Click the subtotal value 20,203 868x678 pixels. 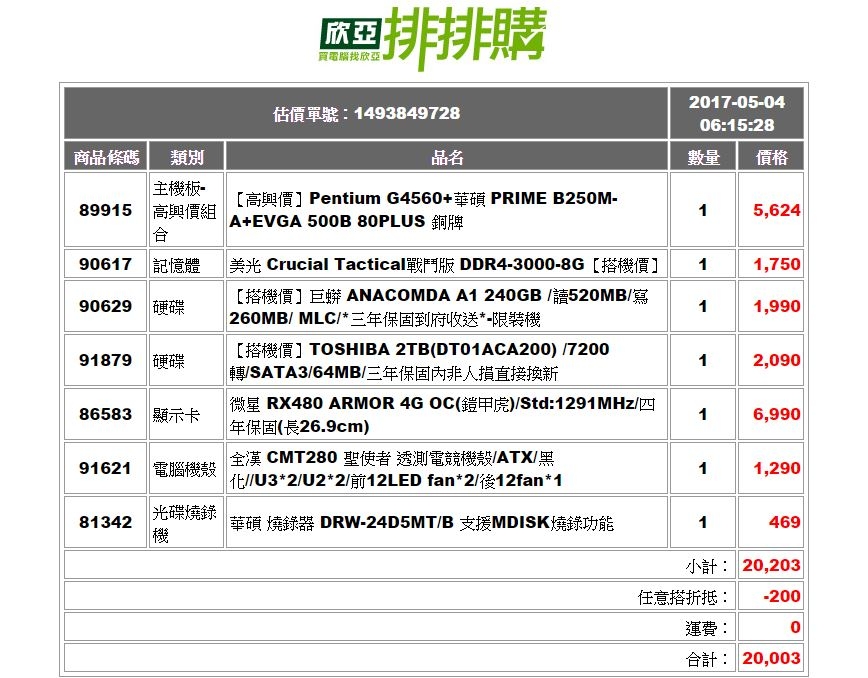tap(771, 565)
